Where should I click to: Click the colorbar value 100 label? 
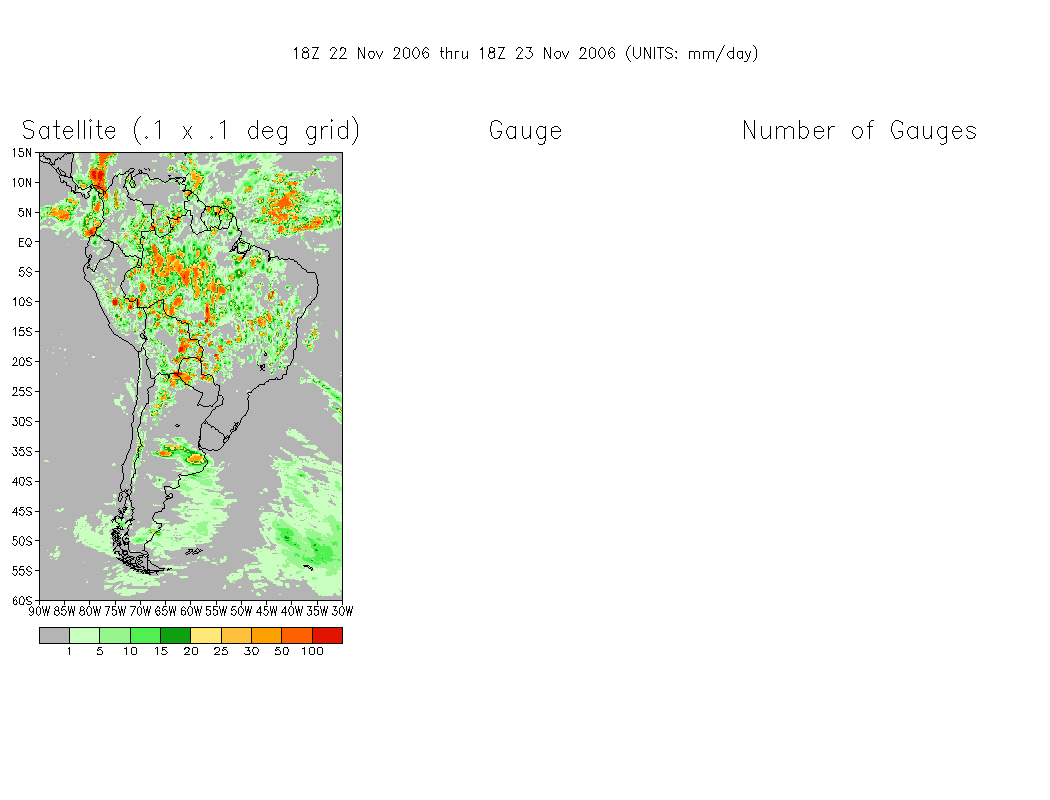pos(312,651)
